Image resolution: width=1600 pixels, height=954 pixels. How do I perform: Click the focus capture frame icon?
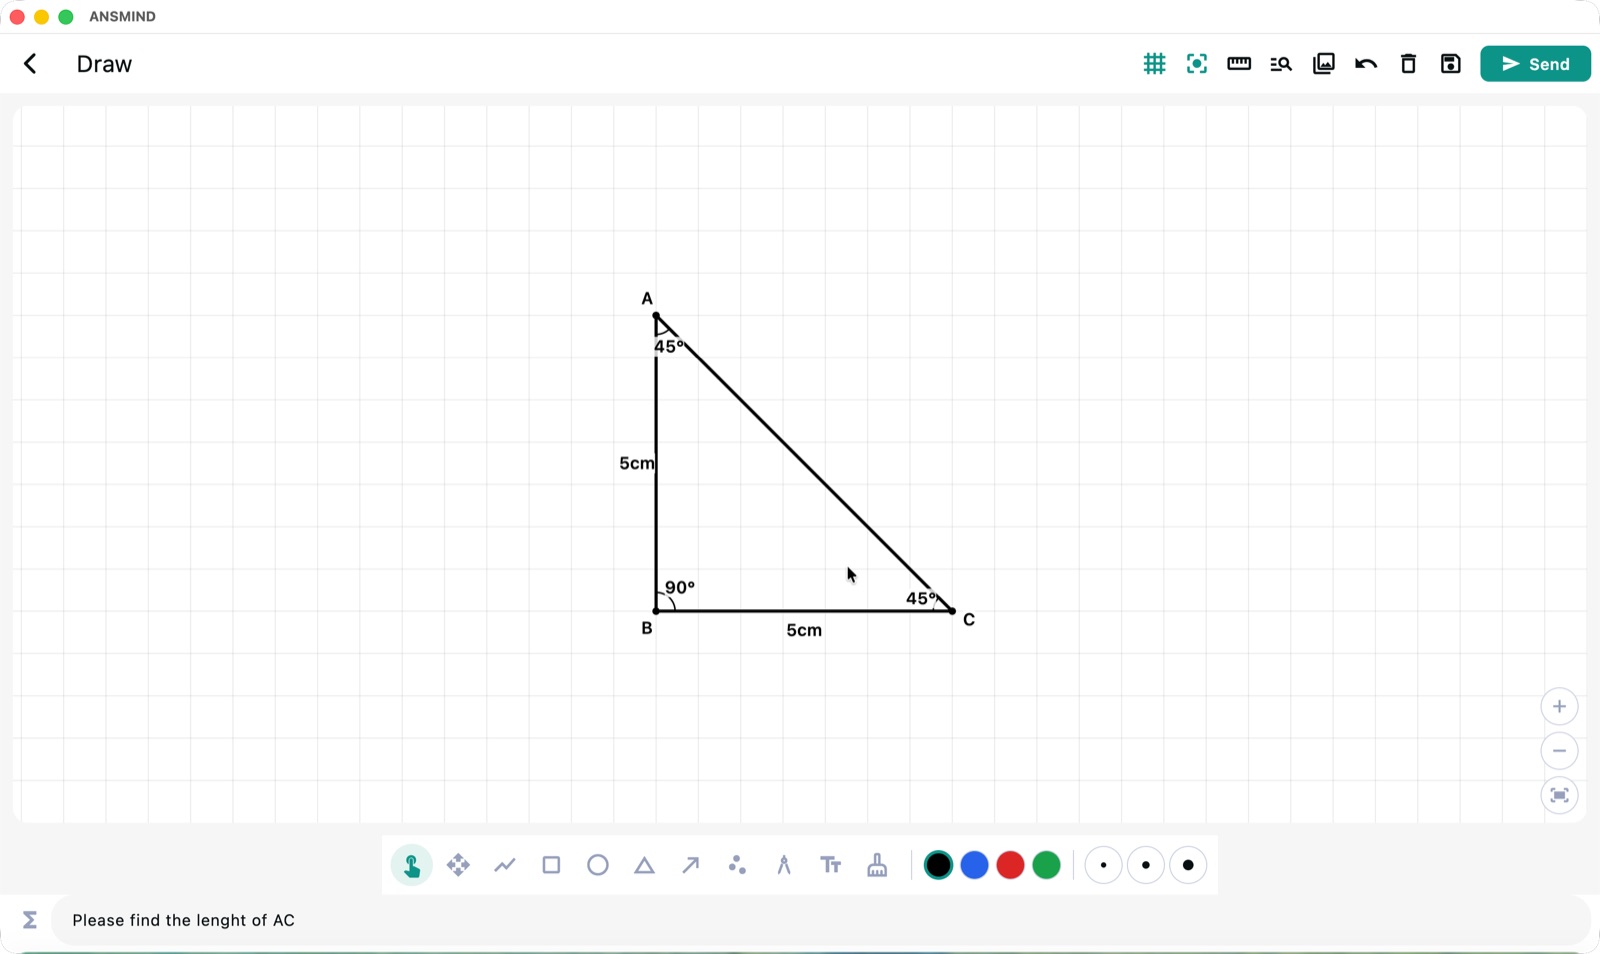coord(1197,64)
